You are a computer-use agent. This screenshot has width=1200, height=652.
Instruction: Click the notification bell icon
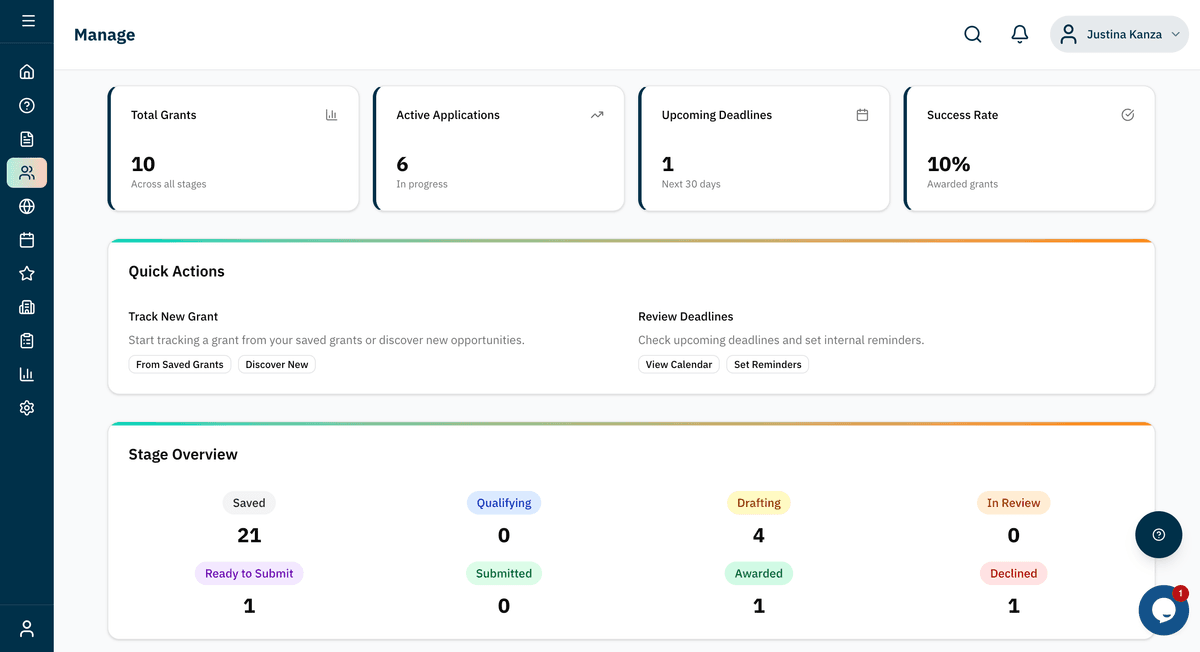point(1020,33)
